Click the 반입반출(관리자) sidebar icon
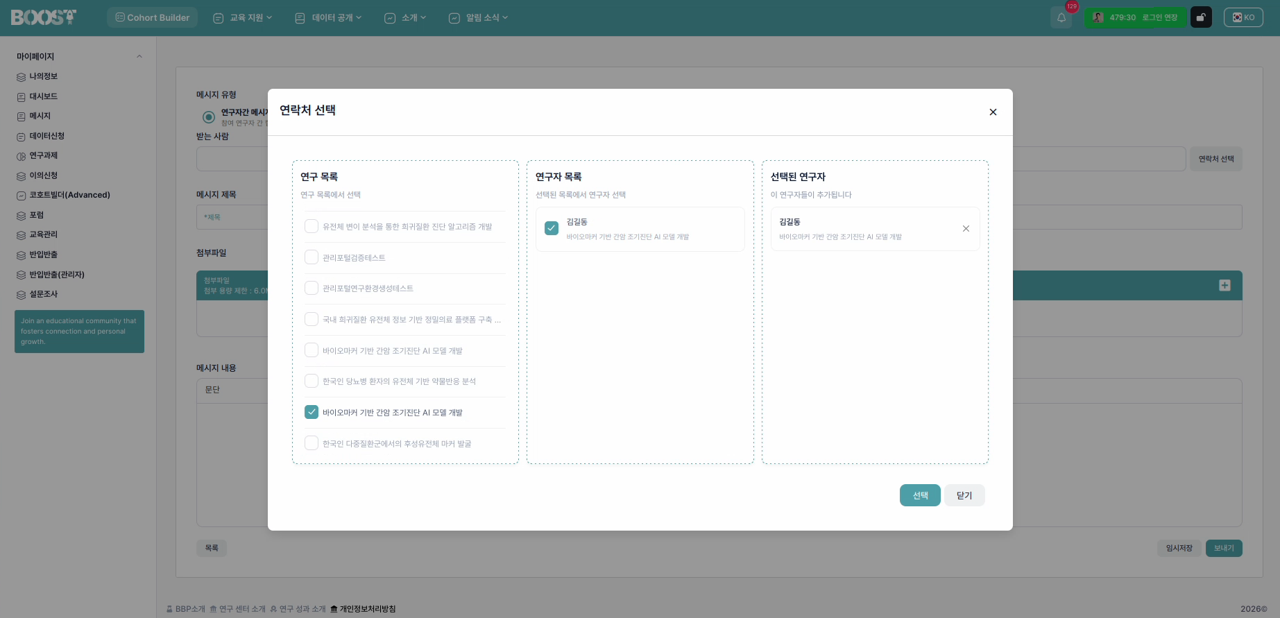Viewport: 1280px width, 618px height. click(21, 274)
